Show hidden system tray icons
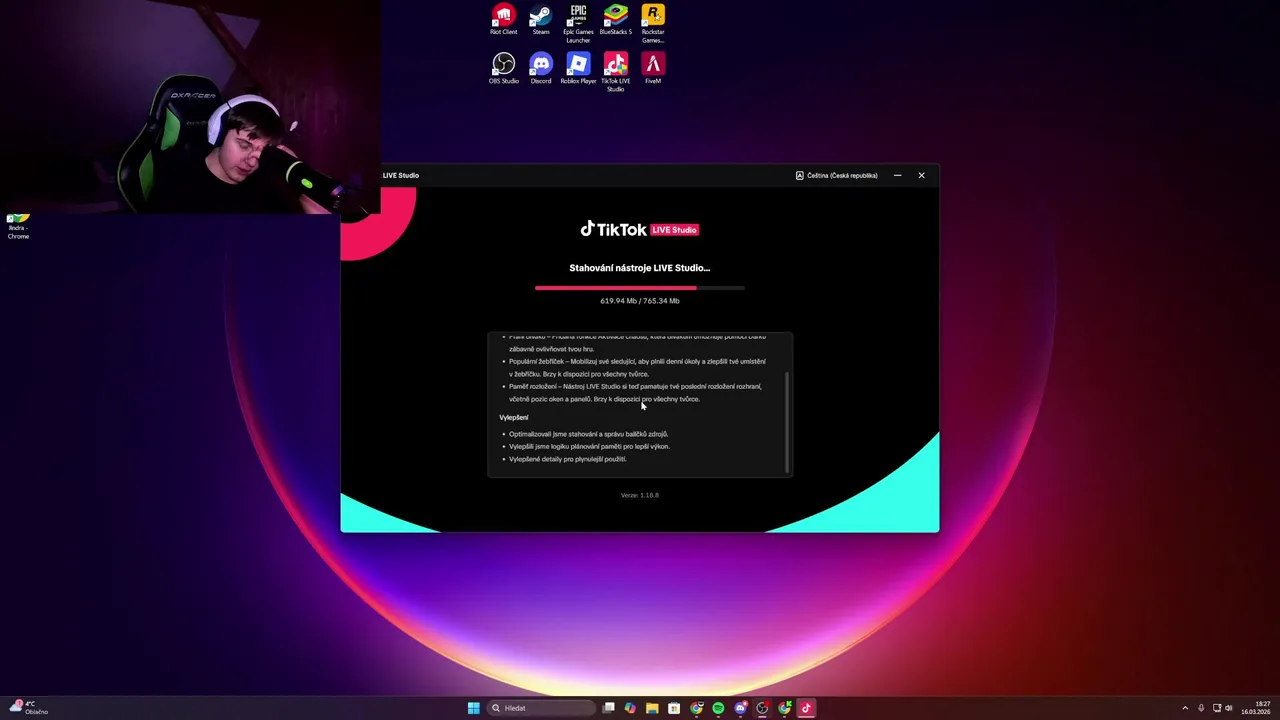Image resolution: width=1280 pixels, height=720 pixels. pos(1185,708)
